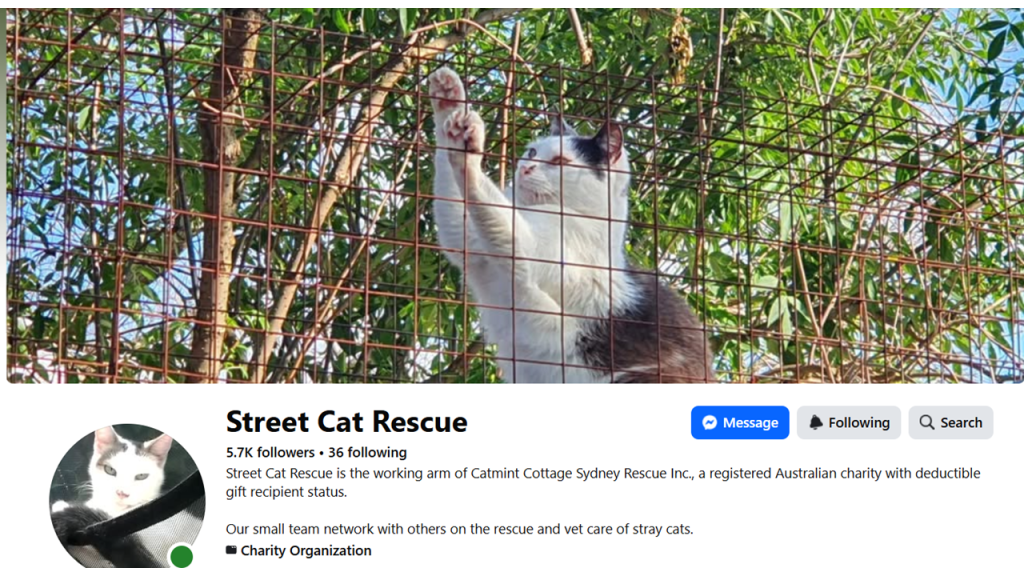
Task: Click the cat's face in profile picture
Action: click(127, 467)
